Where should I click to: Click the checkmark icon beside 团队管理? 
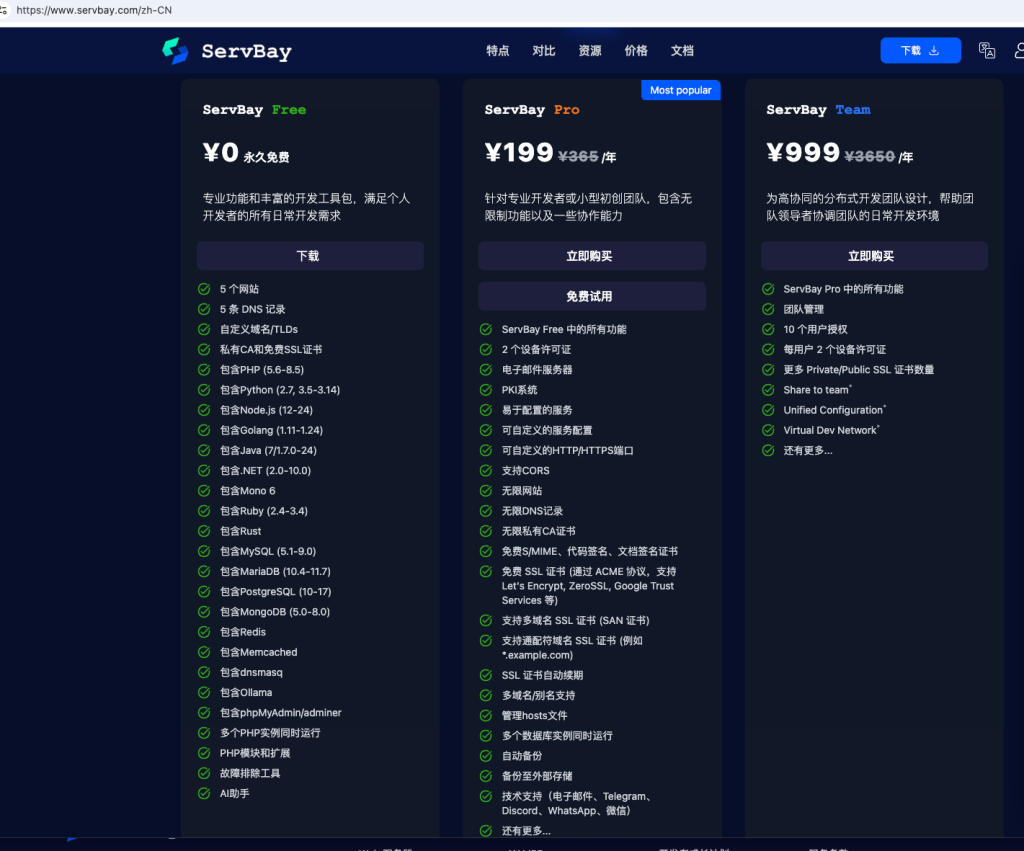(768, 309)
